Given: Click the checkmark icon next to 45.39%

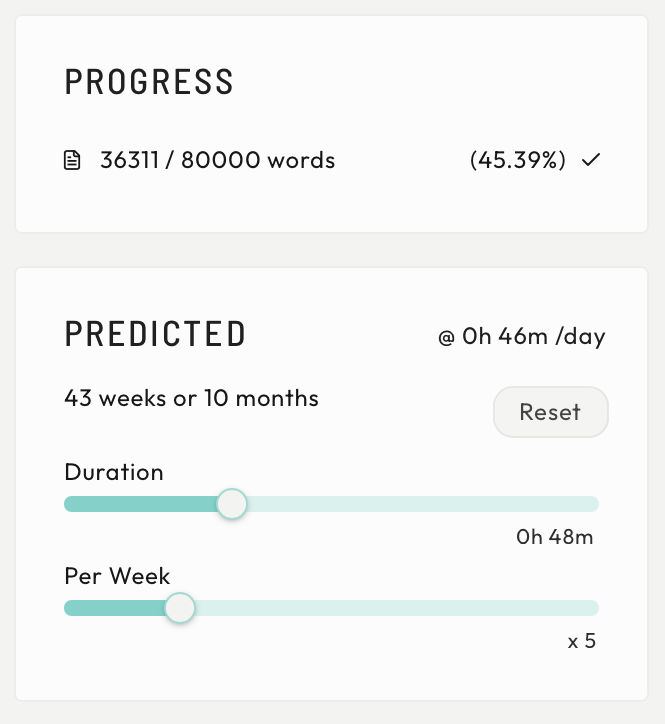Looking at the screenshot, I should point(591,160).
